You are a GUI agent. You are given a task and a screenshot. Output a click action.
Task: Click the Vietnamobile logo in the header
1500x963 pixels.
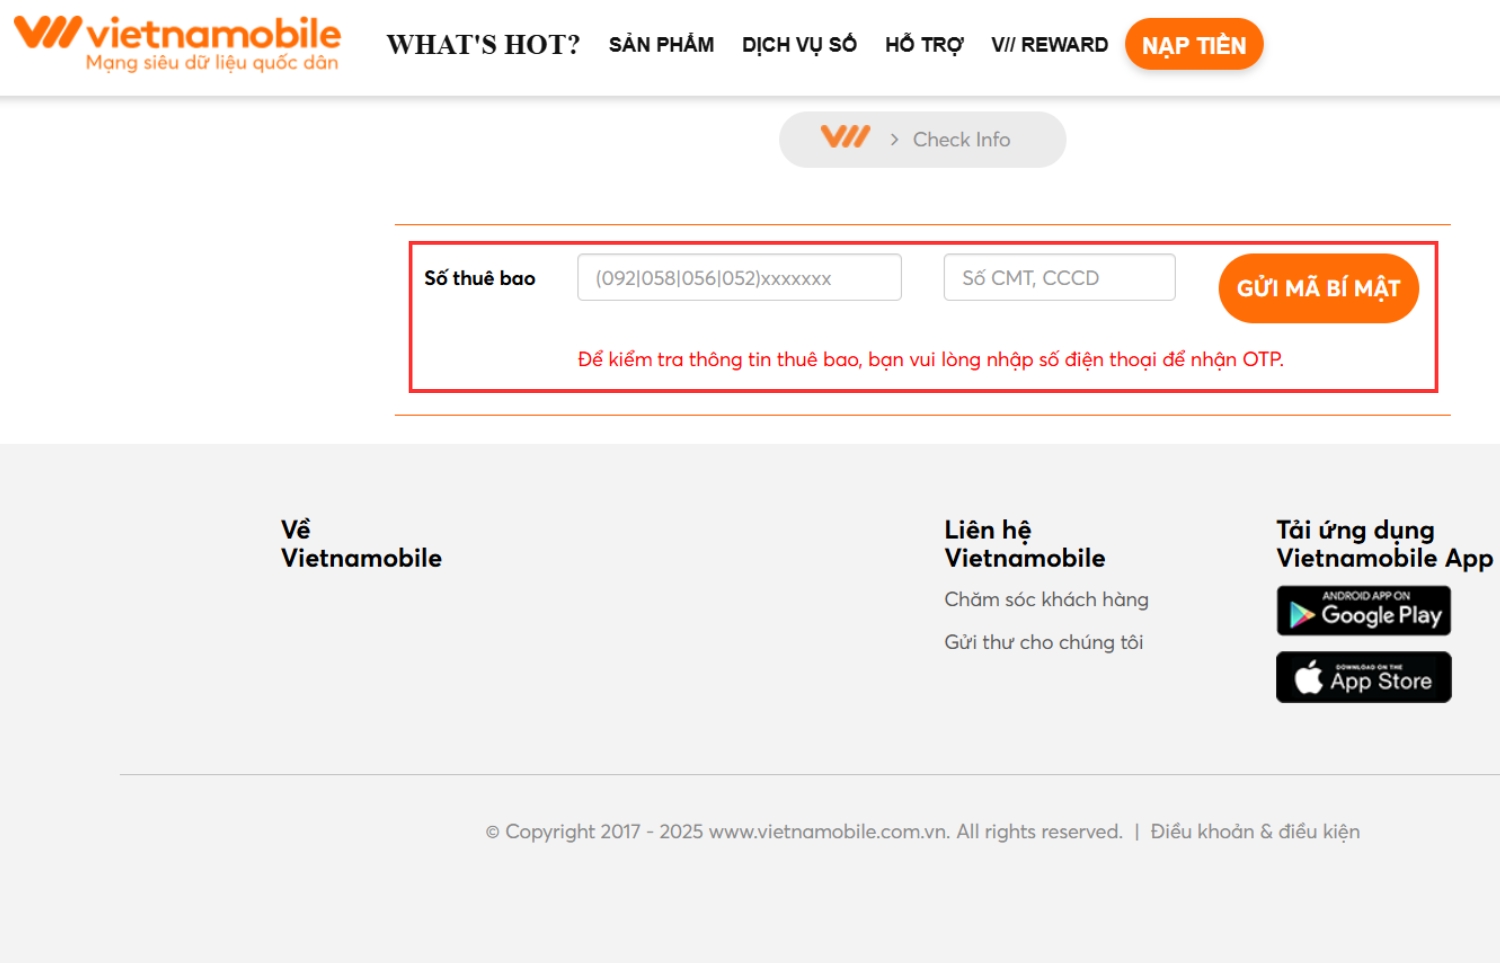pyautogui.click(x=177, y=44)
